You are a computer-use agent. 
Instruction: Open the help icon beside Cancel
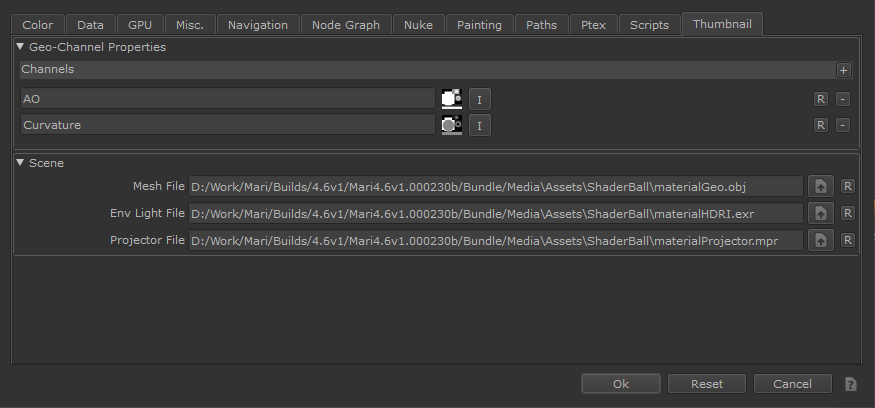(851, 384)
